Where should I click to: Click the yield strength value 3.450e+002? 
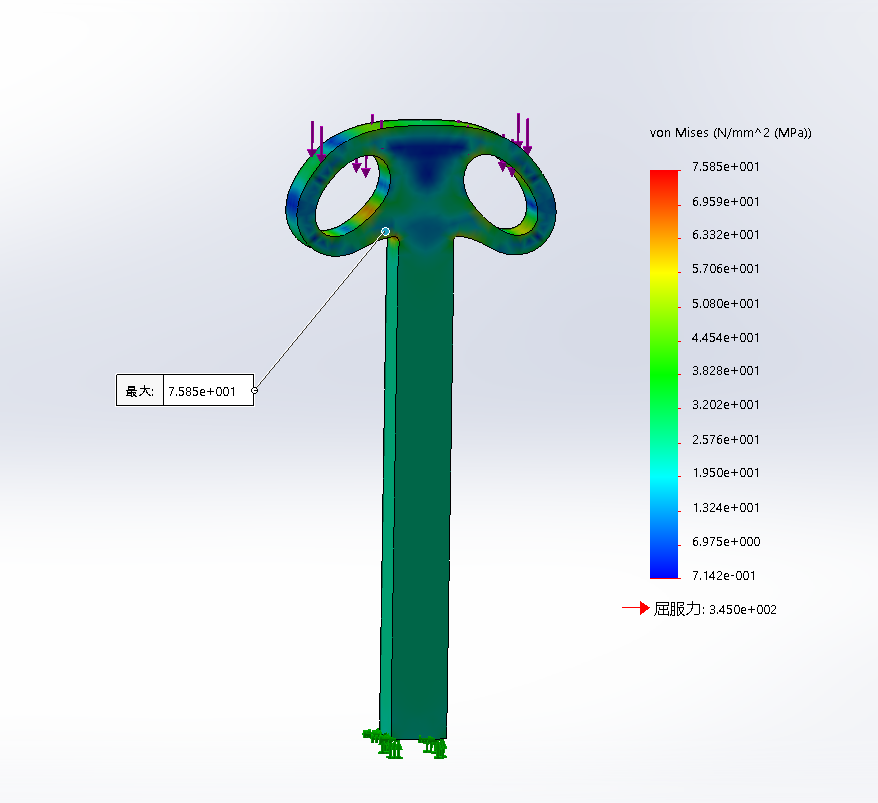point(743,610)
